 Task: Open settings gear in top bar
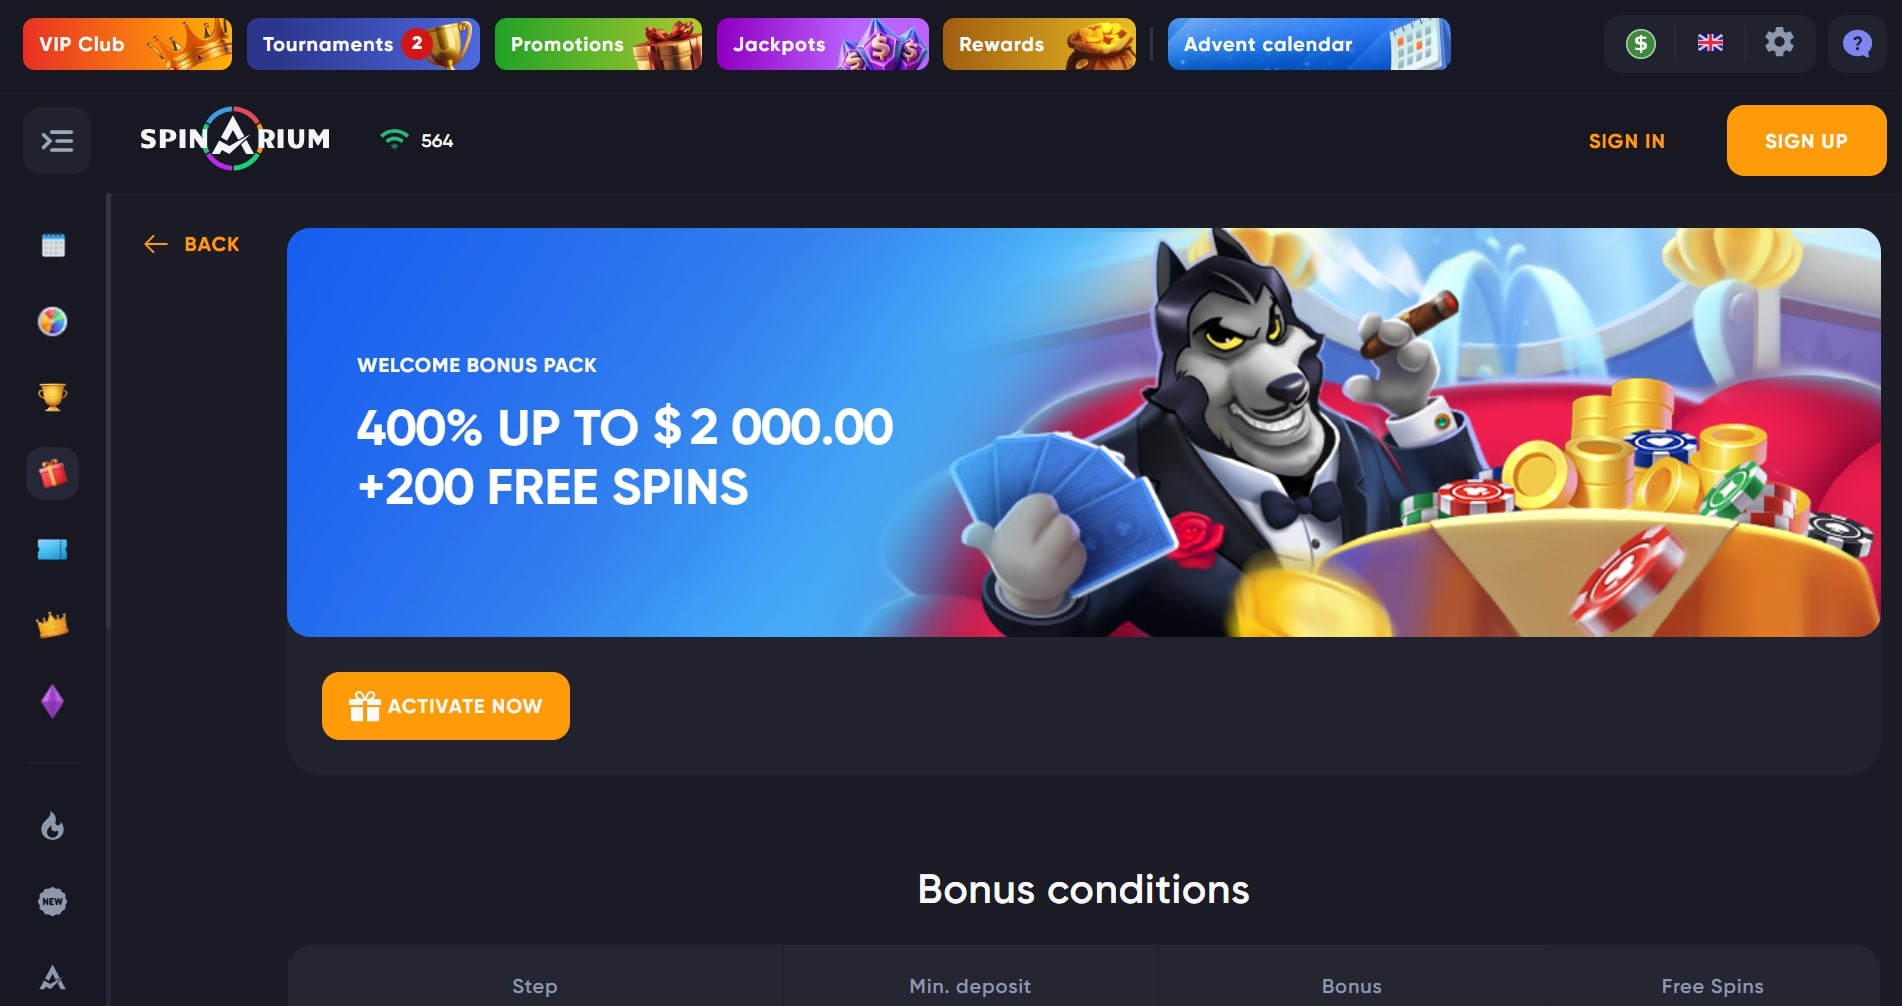tap(1779, 43)
